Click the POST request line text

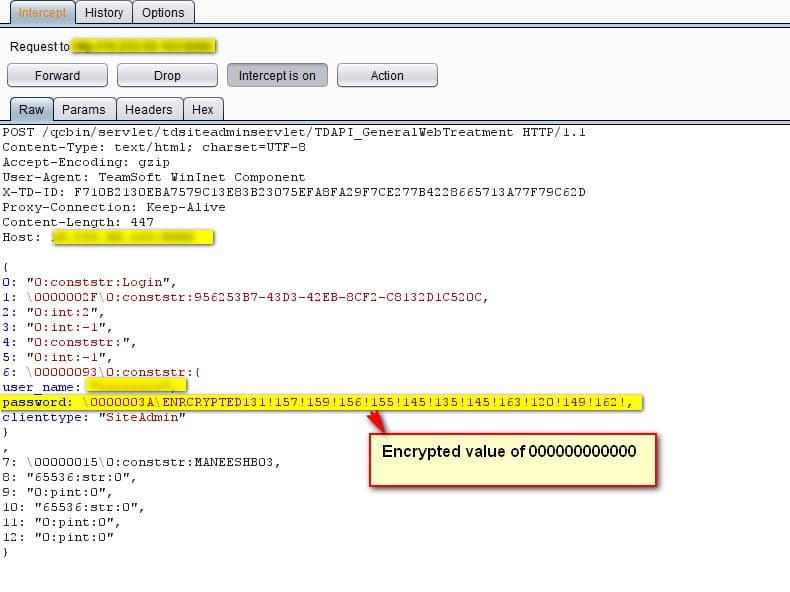pos(293,132)
